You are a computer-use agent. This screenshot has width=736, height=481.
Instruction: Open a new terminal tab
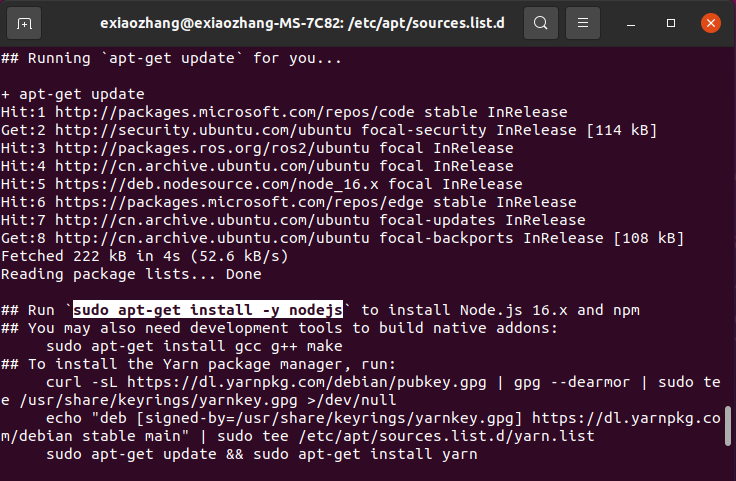pyautogui.click(x=24, y=22)
